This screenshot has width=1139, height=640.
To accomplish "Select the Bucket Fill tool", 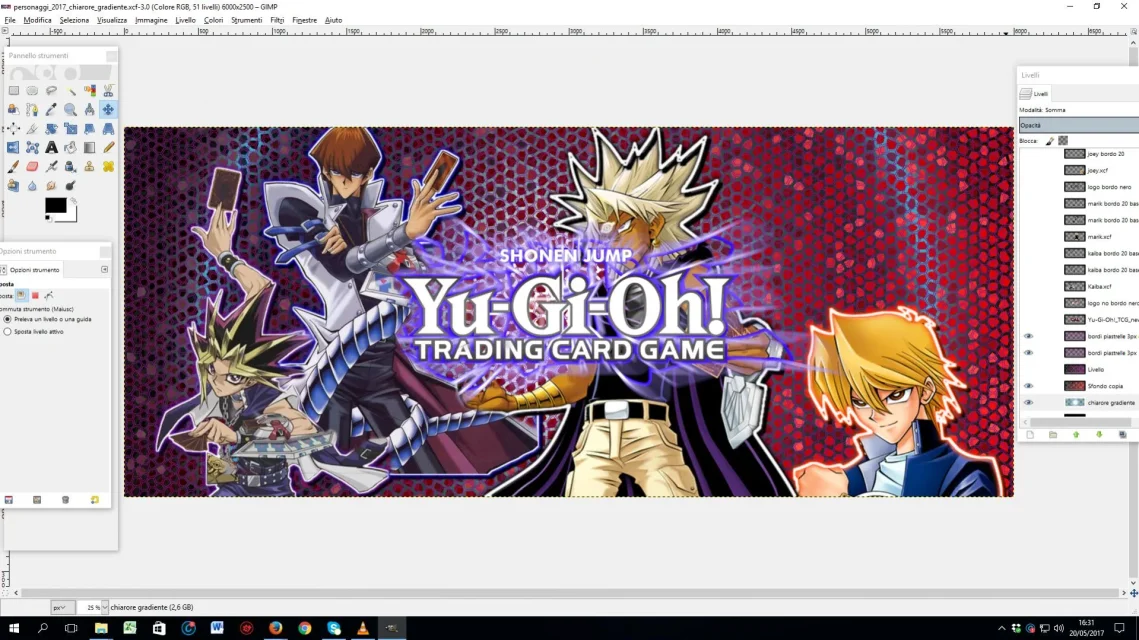I will pyautogui.click(x=70, y=147).
